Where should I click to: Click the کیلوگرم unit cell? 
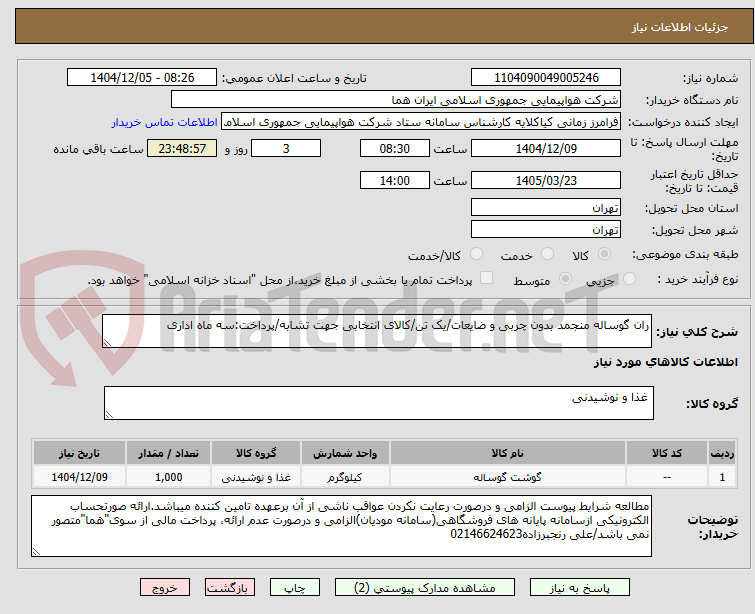tap(345, 477)
